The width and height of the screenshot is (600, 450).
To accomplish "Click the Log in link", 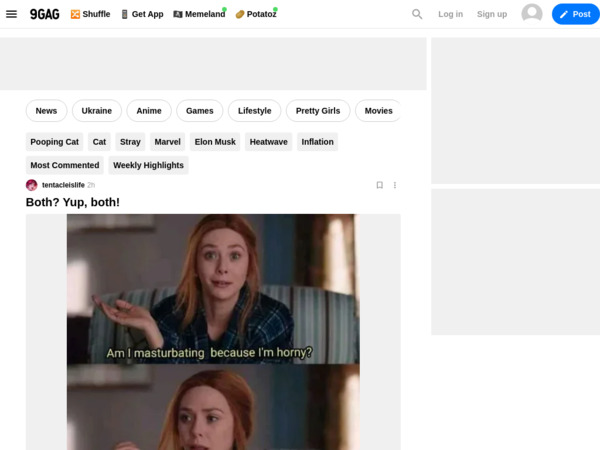I will coord(450,14).
